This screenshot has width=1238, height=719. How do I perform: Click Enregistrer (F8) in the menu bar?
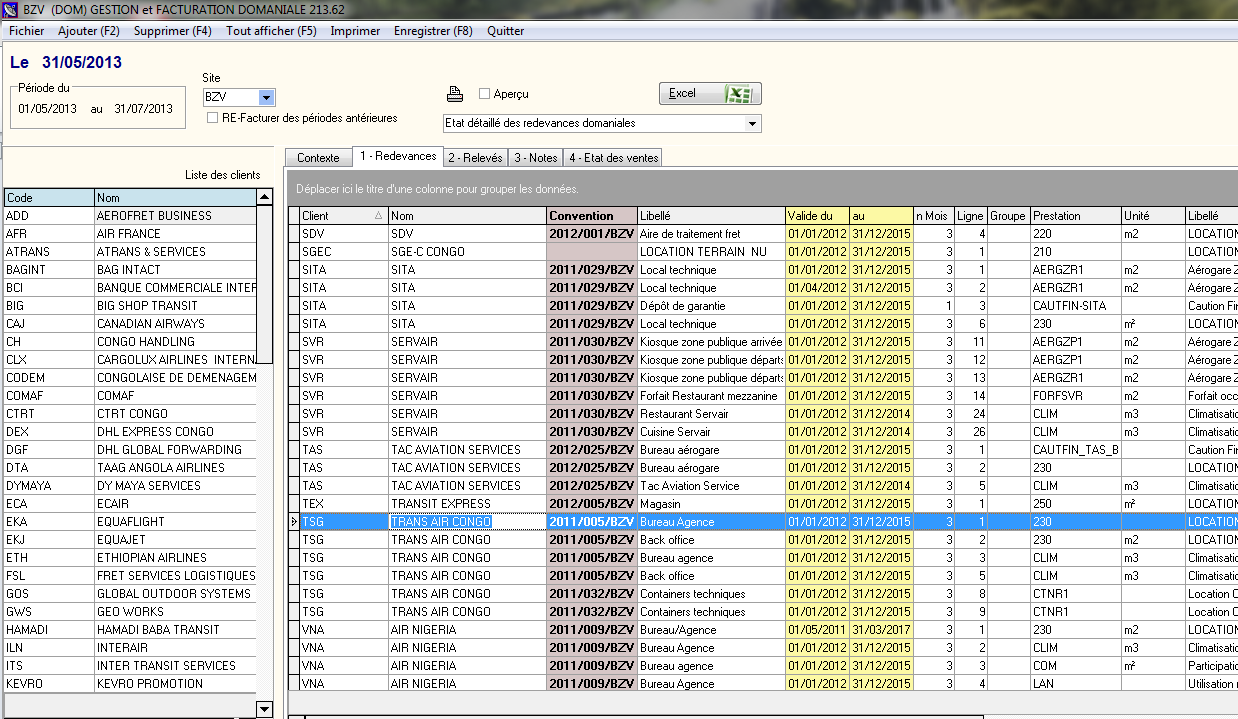click(433, 31)
